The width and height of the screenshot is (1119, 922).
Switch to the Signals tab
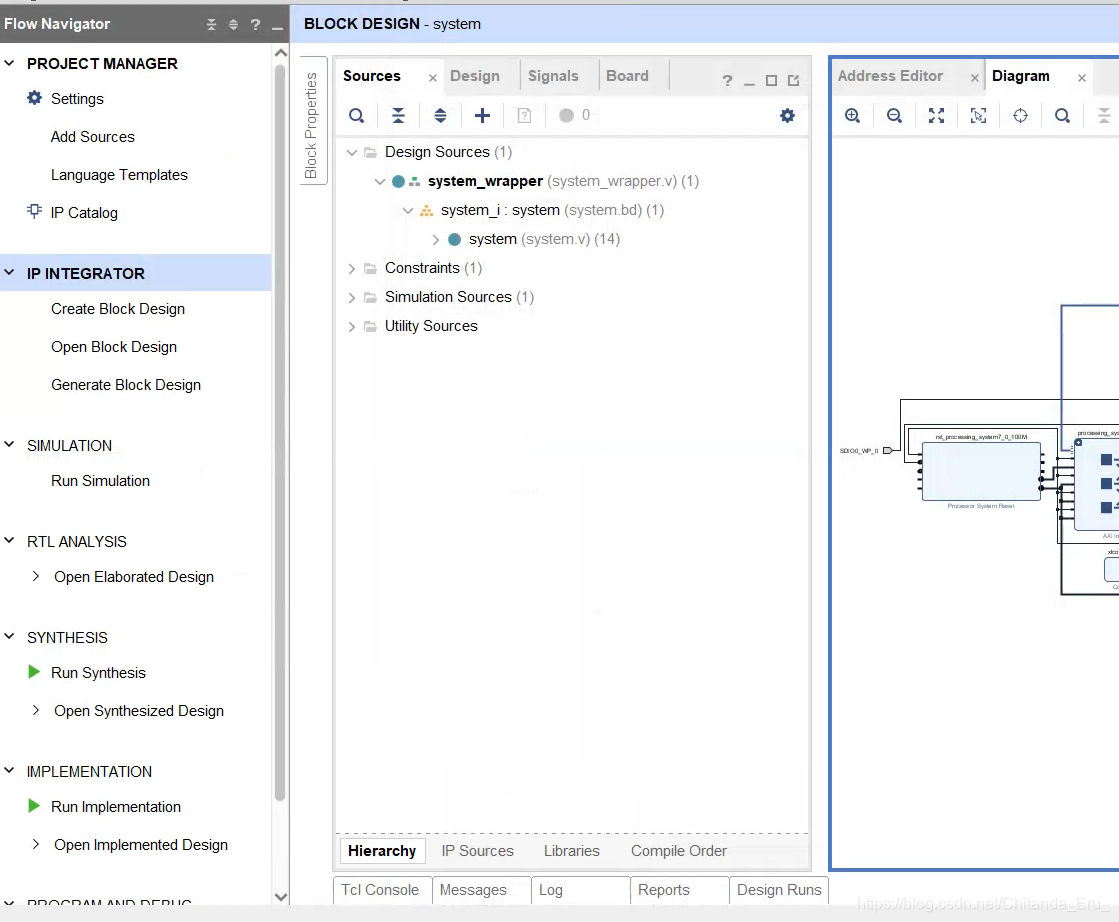click(x=553, y=76)
